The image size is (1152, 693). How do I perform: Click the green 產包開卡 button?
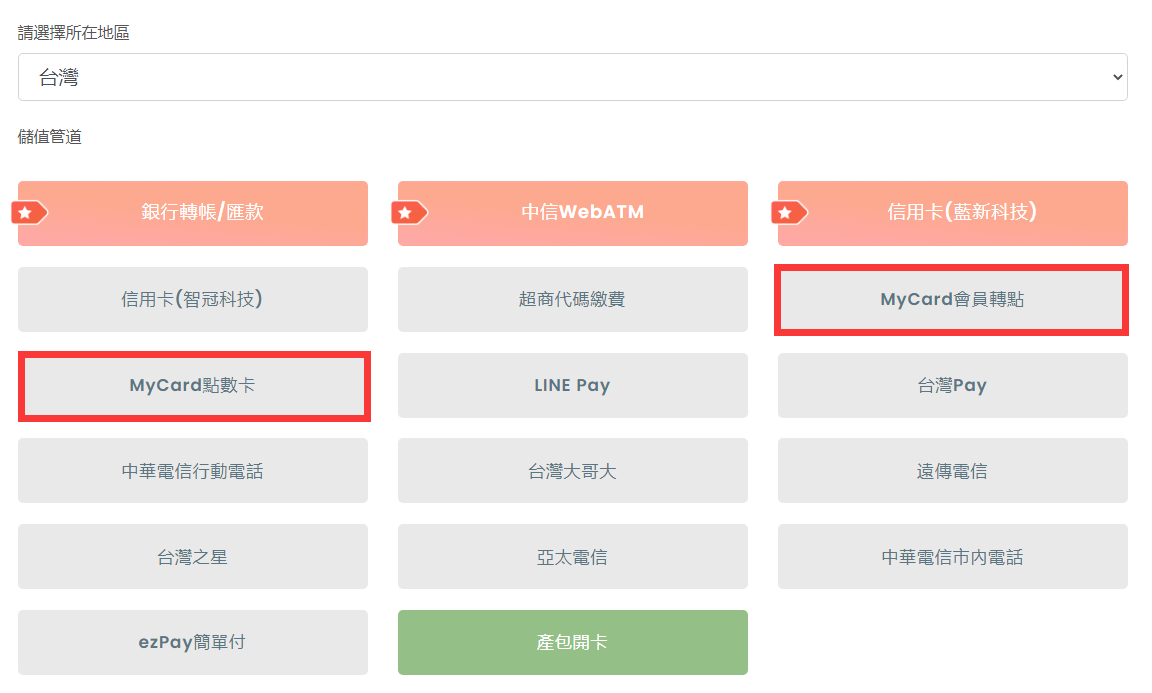[572, 643]
